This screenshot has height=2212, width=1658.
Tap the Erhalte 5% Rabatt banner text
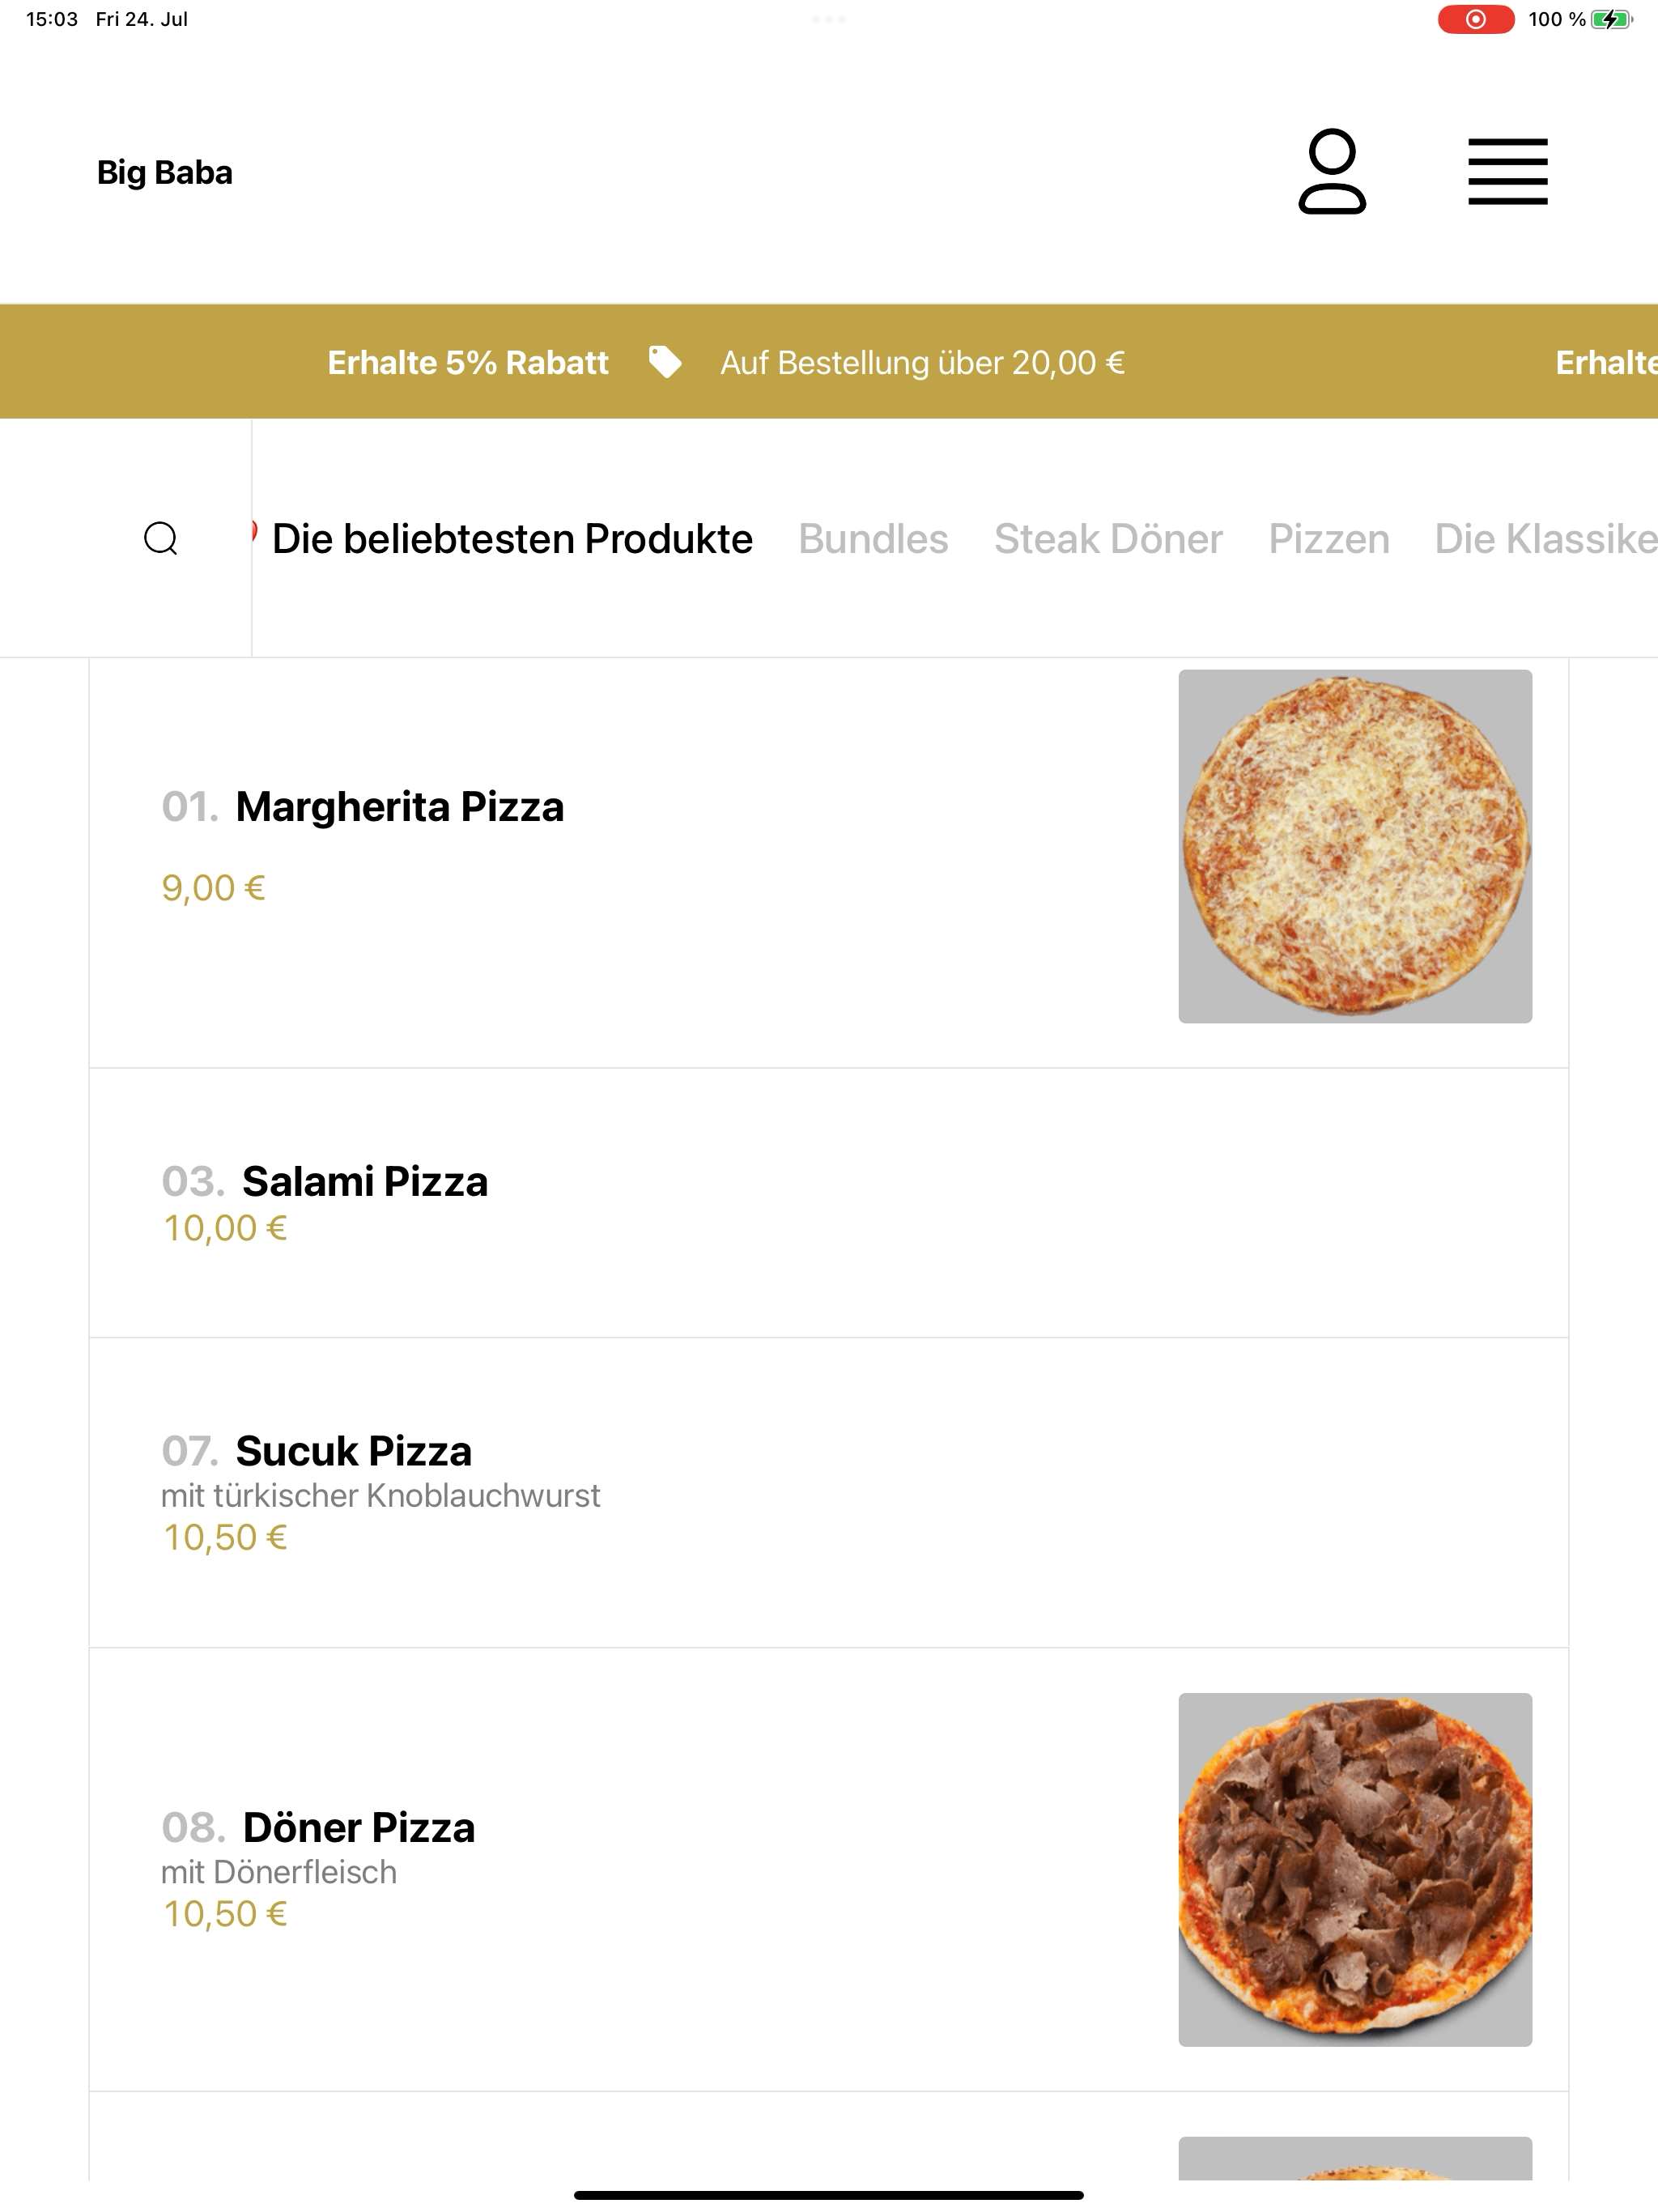468,362
